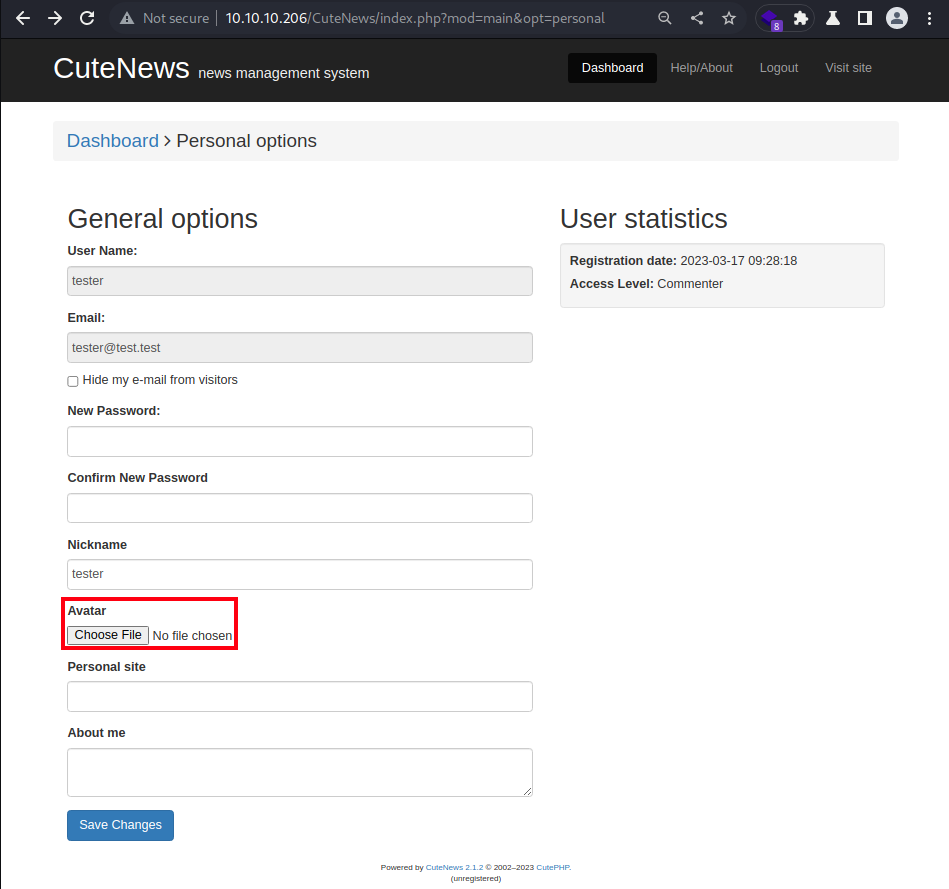Reload the current page
Screen dimensions: 949x889
tap(87, 18)
